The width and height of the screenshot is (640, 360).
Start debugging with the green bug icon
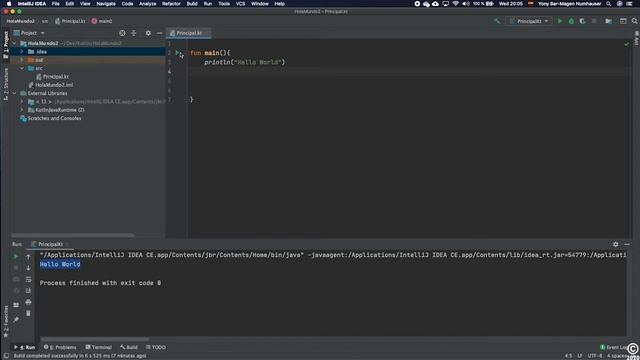pos(571,21)
